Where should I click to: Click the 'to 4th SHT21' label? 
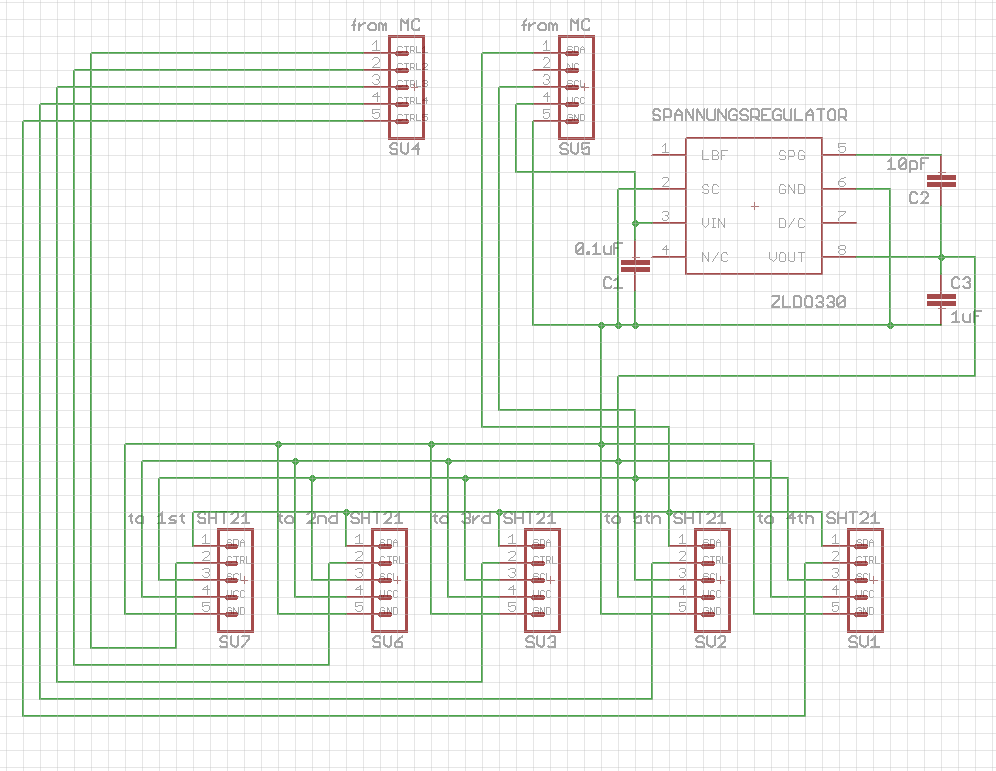click(x=818, y=519)
